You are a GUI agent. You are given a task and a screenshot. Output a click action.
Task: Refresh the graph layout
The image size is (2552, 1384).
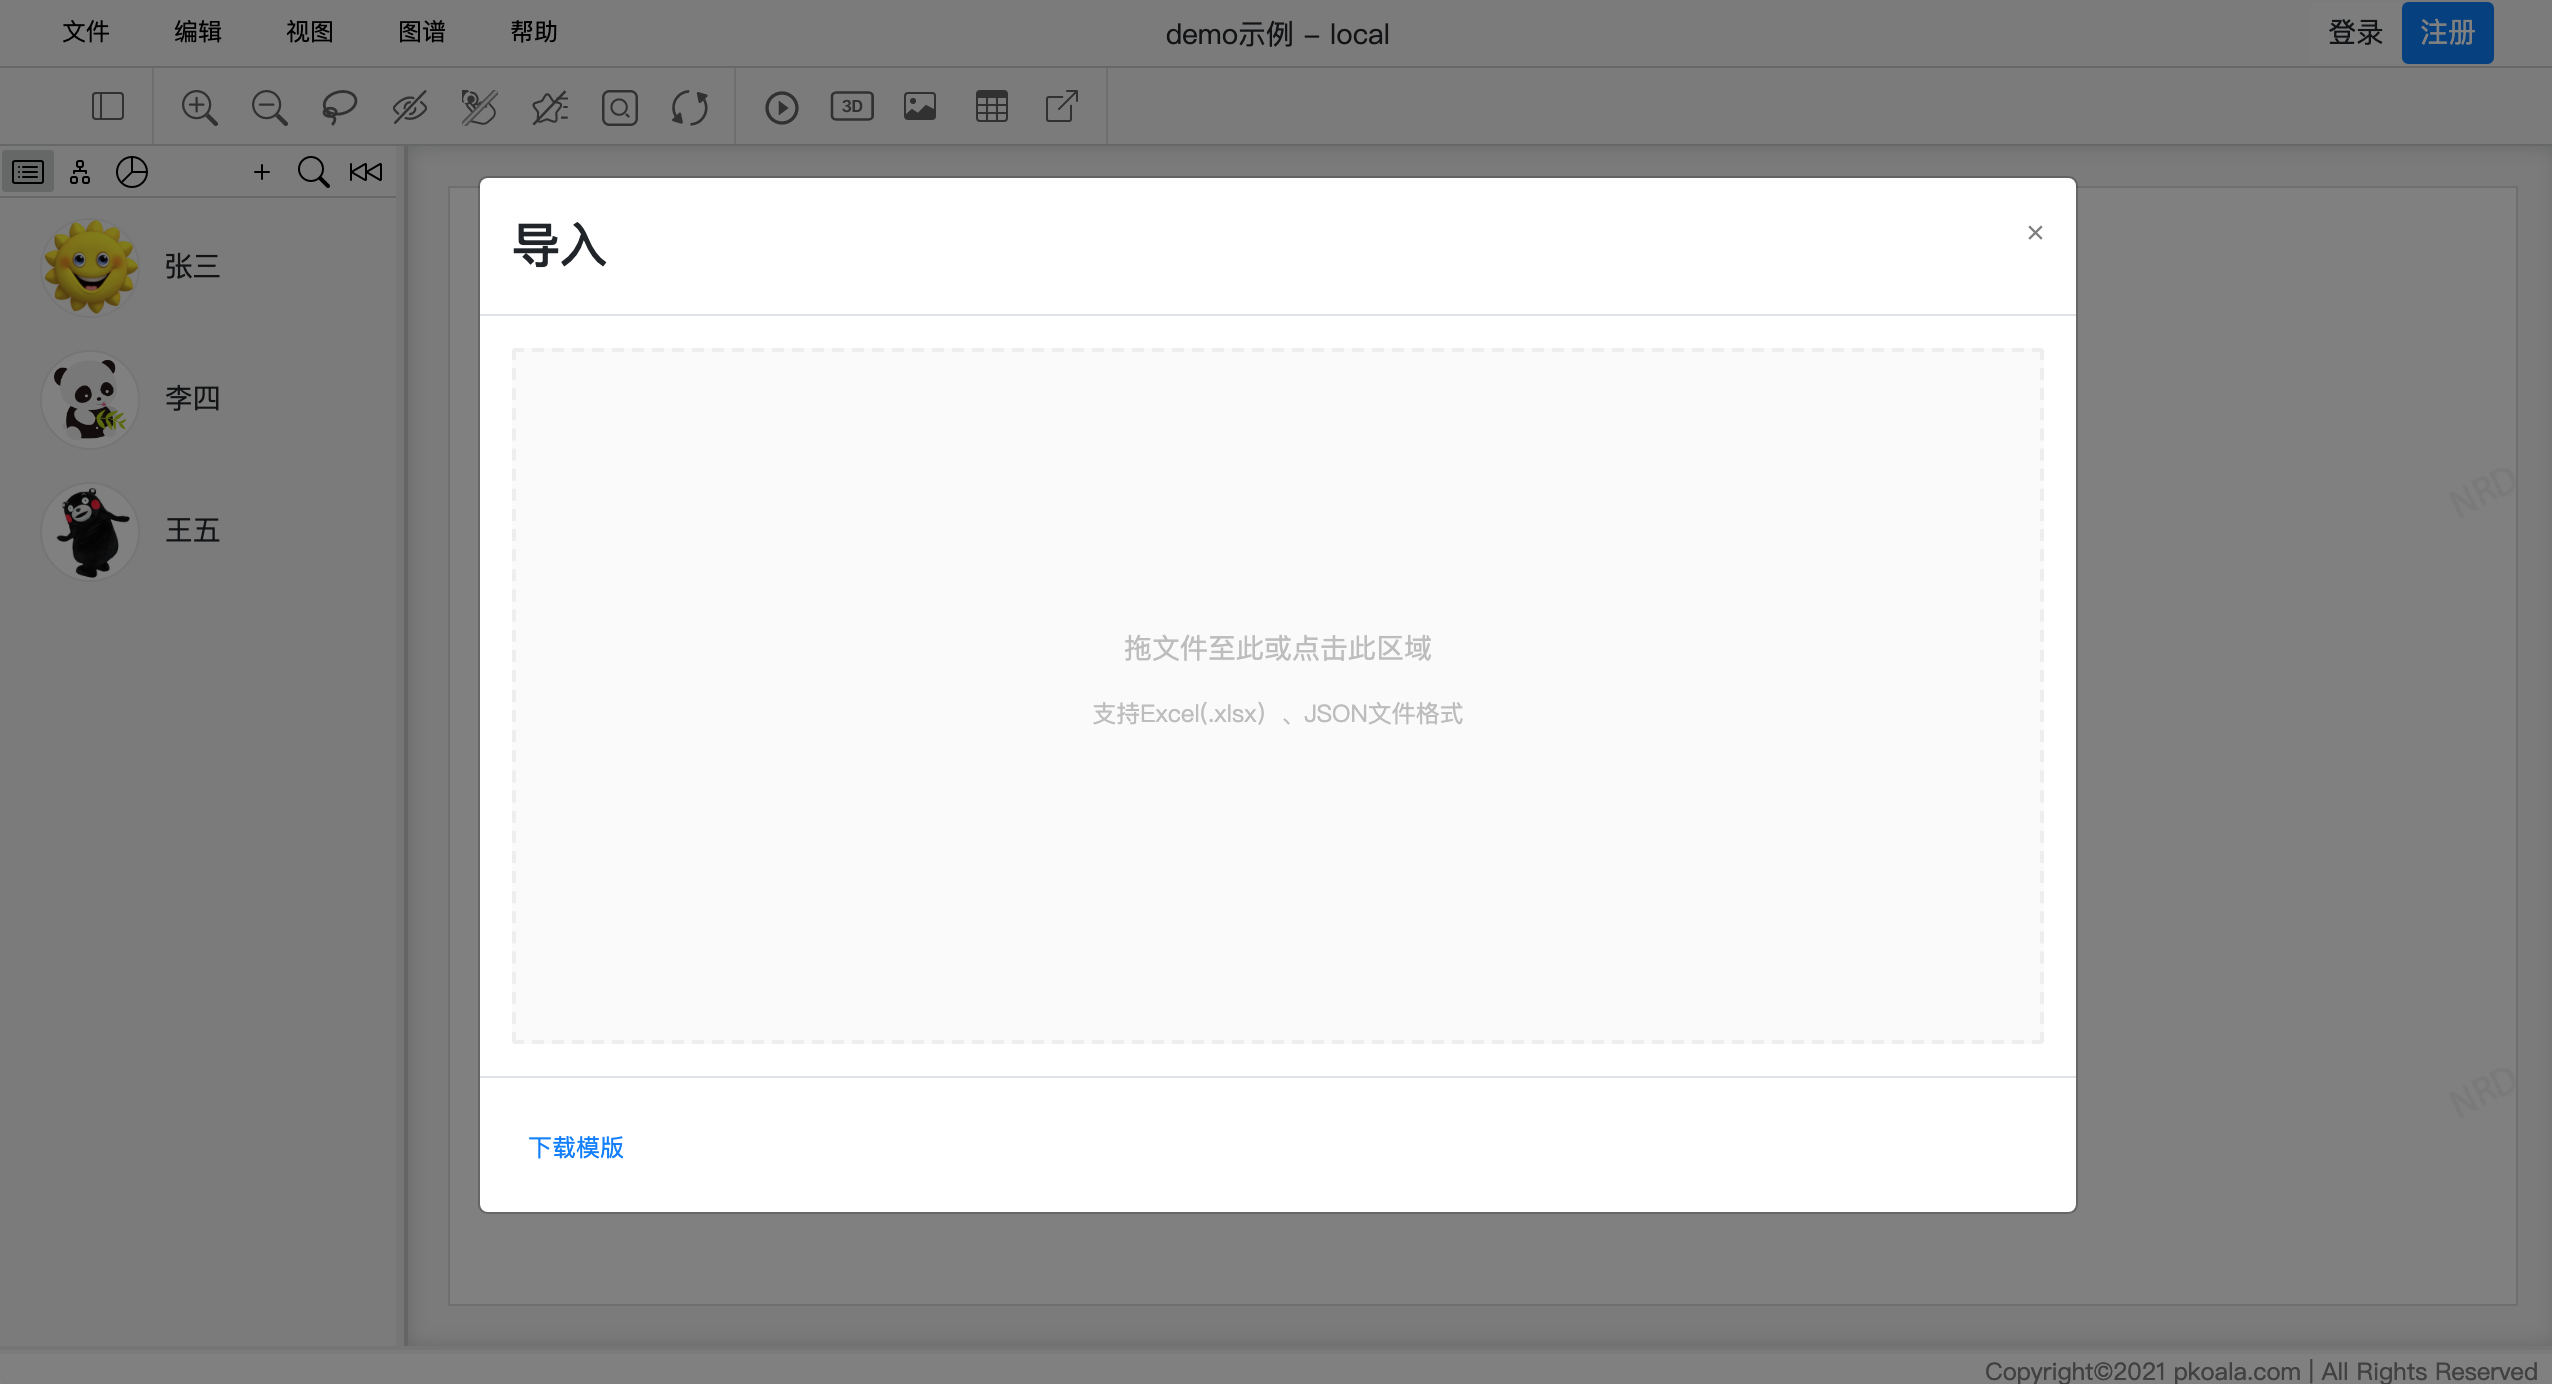[690, 106]
